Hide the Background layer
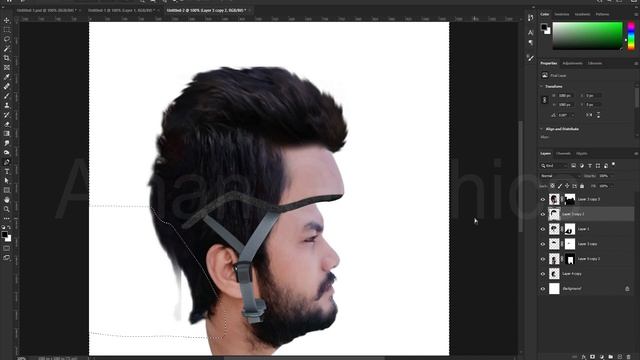Viewport: 640px width, 360px height. [x=543, y=289]
